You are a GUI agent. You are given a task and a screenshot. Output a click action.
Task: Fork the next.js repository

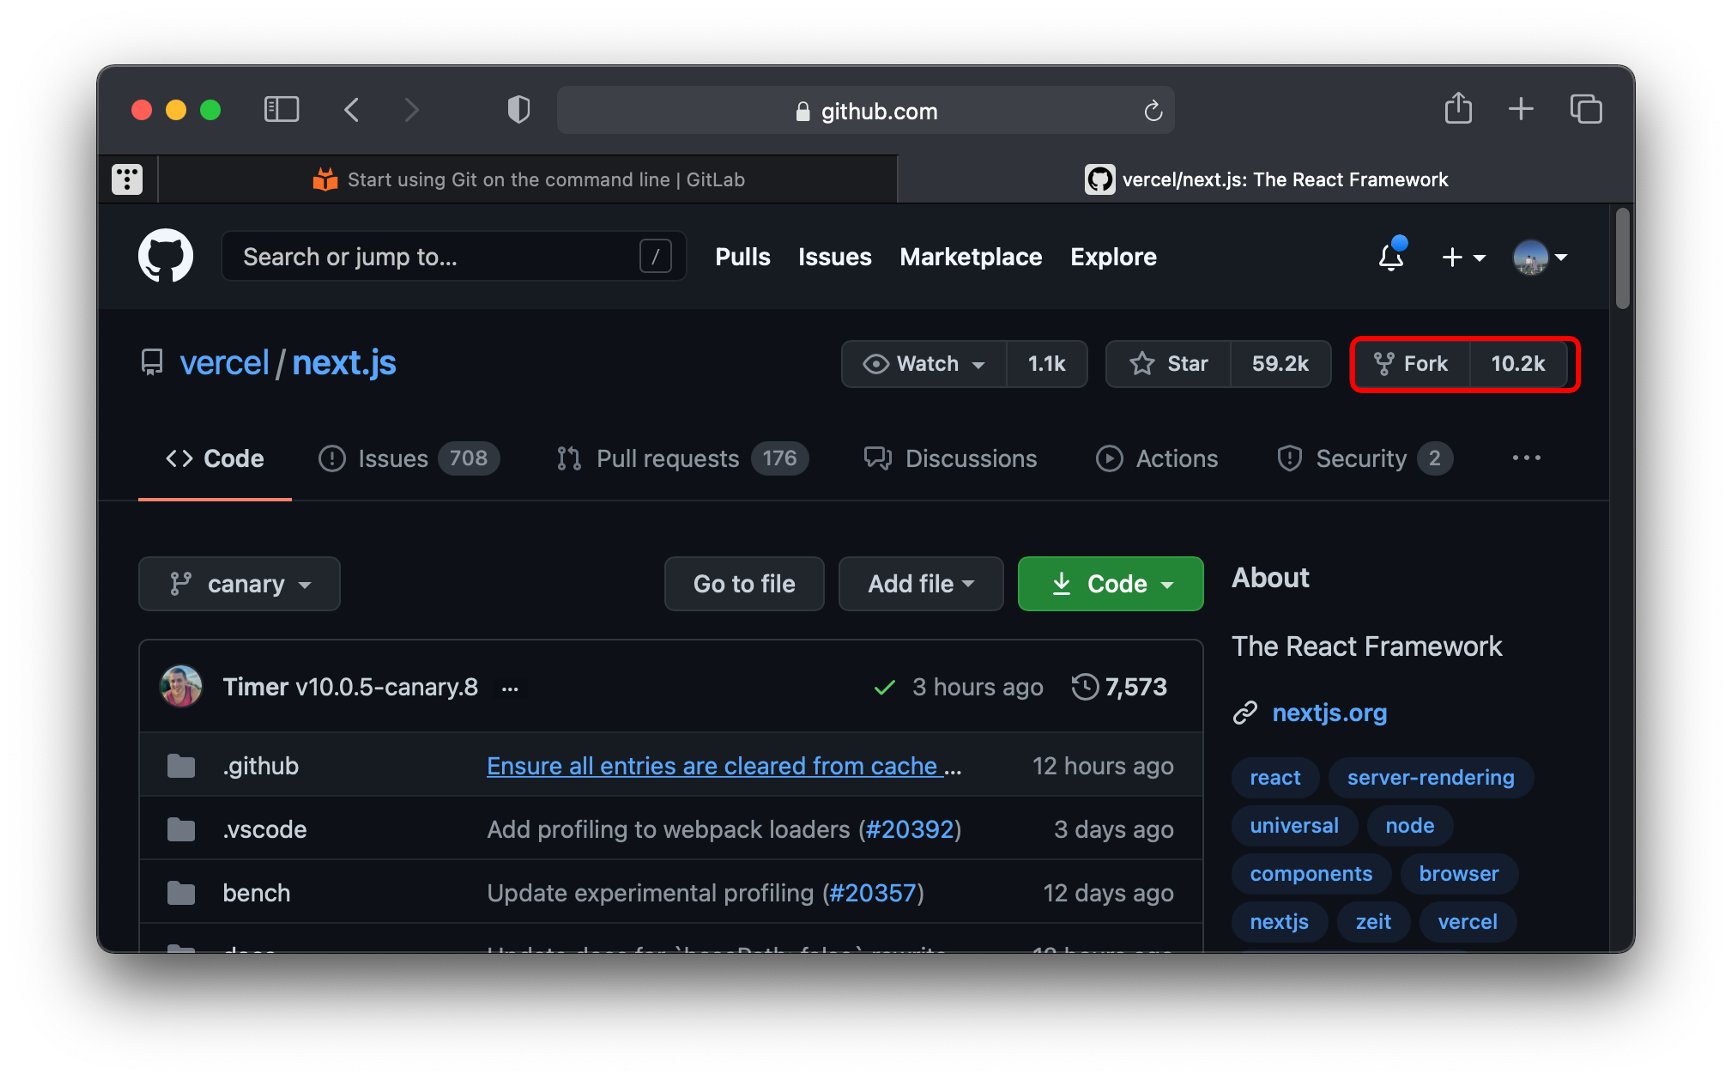click(x=1411, y=364)
